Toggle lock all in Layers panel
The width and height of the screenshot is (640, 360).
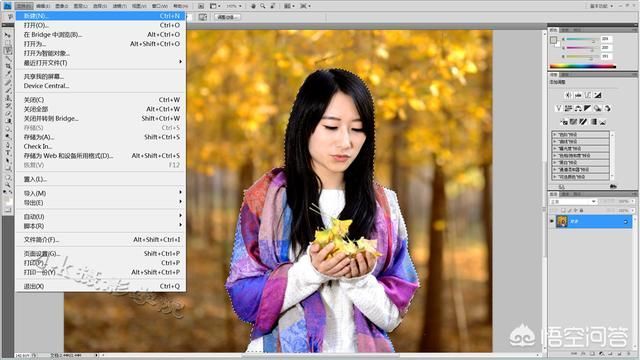click(581, 210)
